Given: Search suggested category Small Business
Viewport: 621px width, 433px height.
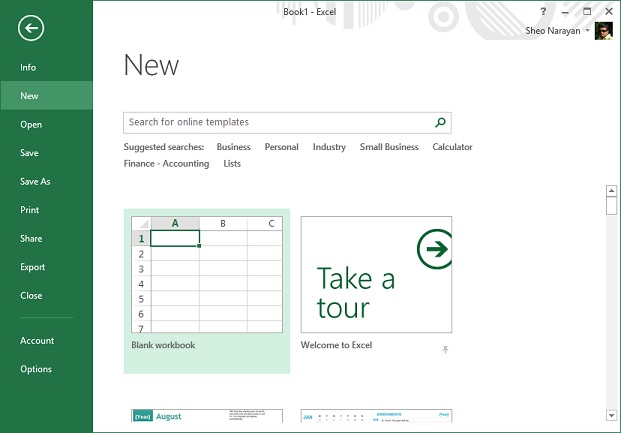Looking at the screenshot, I should (389, 147).
